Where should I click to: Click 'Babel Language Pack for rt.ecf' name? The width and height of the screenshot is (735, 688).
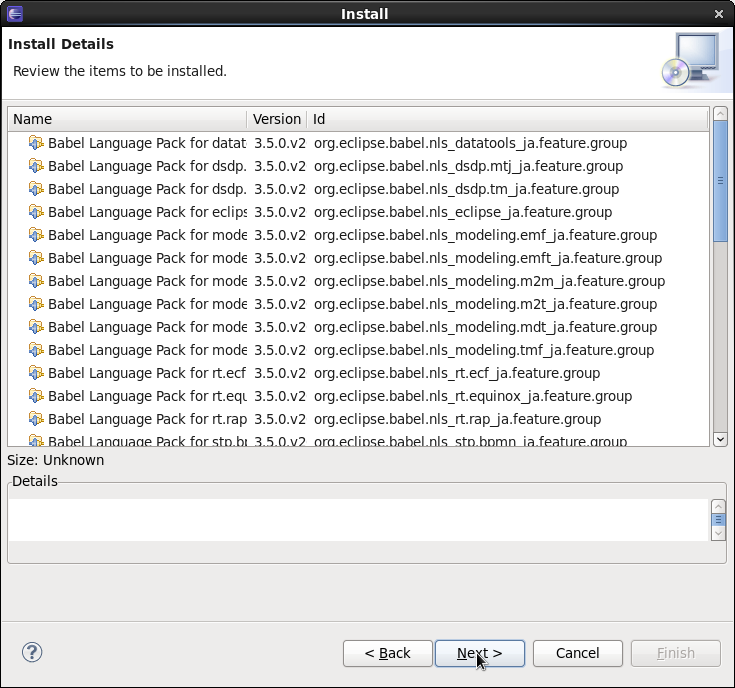tap(147, 373)
